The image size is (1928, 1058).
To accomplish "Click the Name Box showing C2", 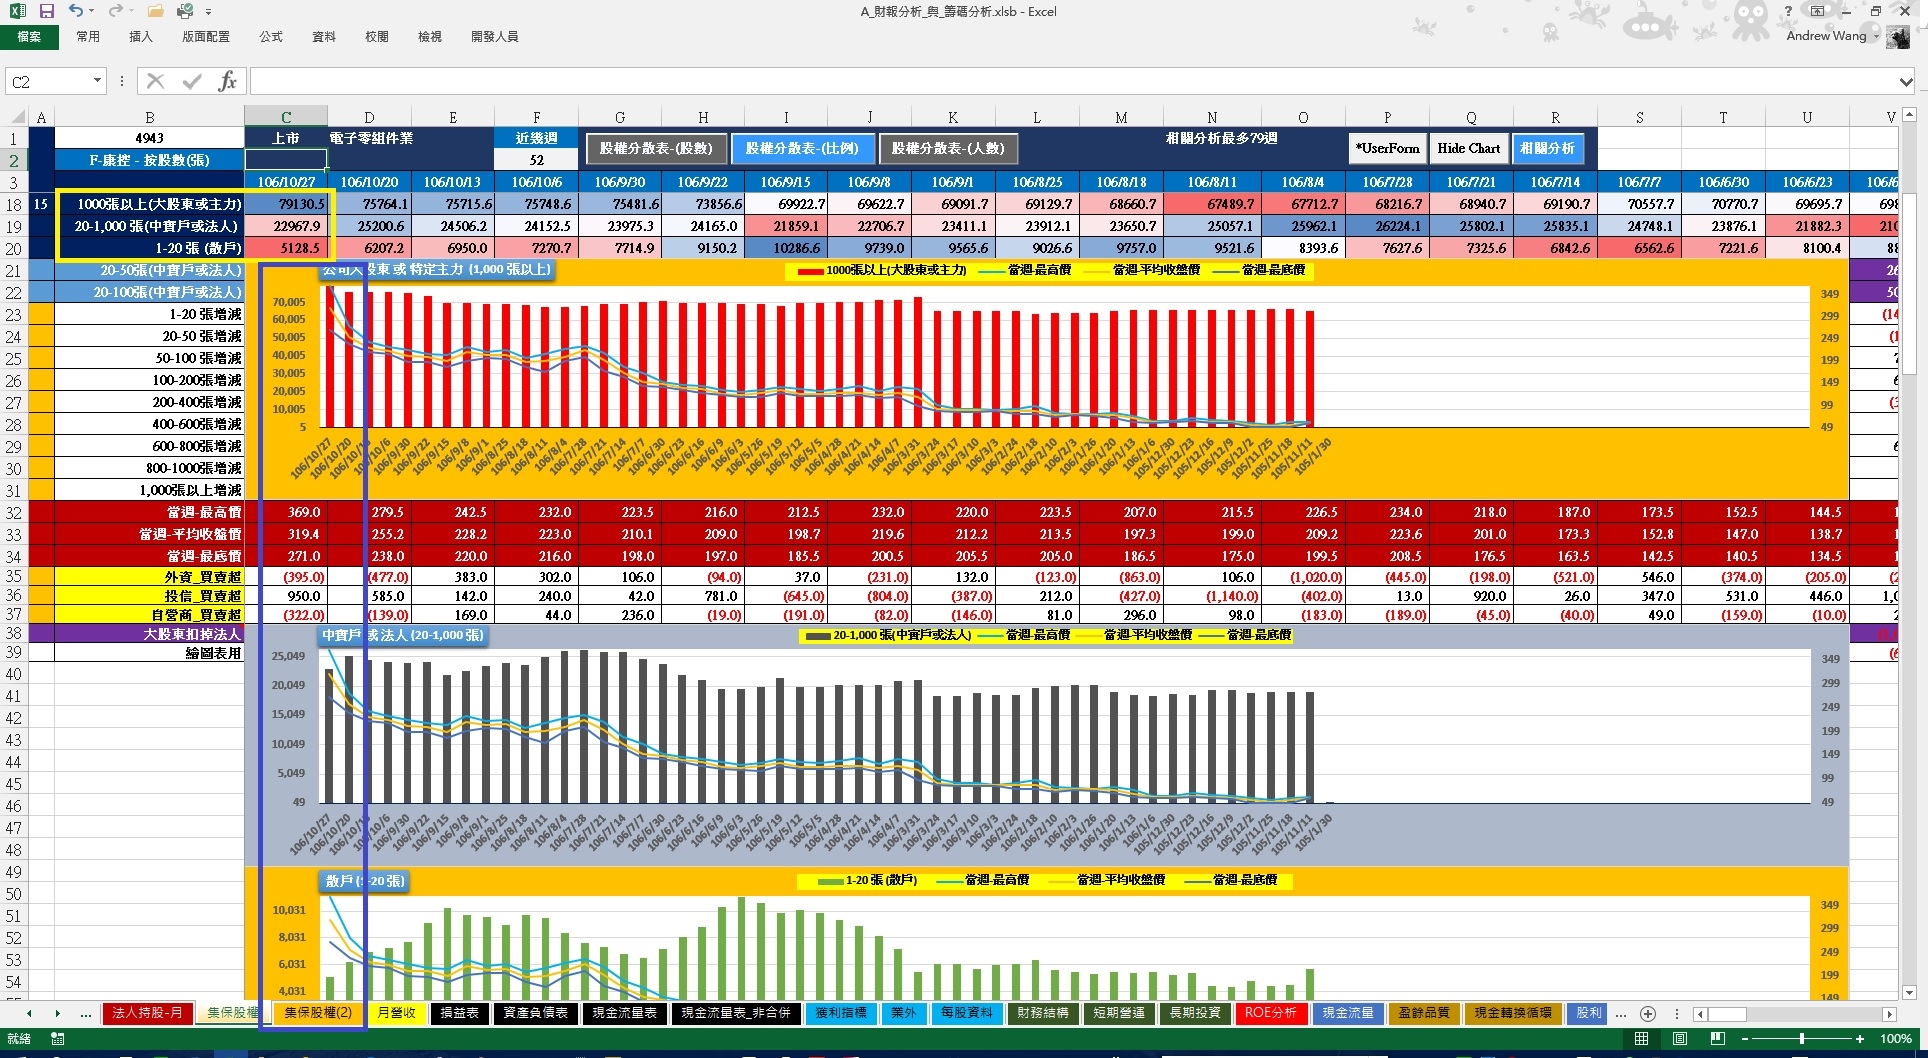I will click(x=47, y=81).
